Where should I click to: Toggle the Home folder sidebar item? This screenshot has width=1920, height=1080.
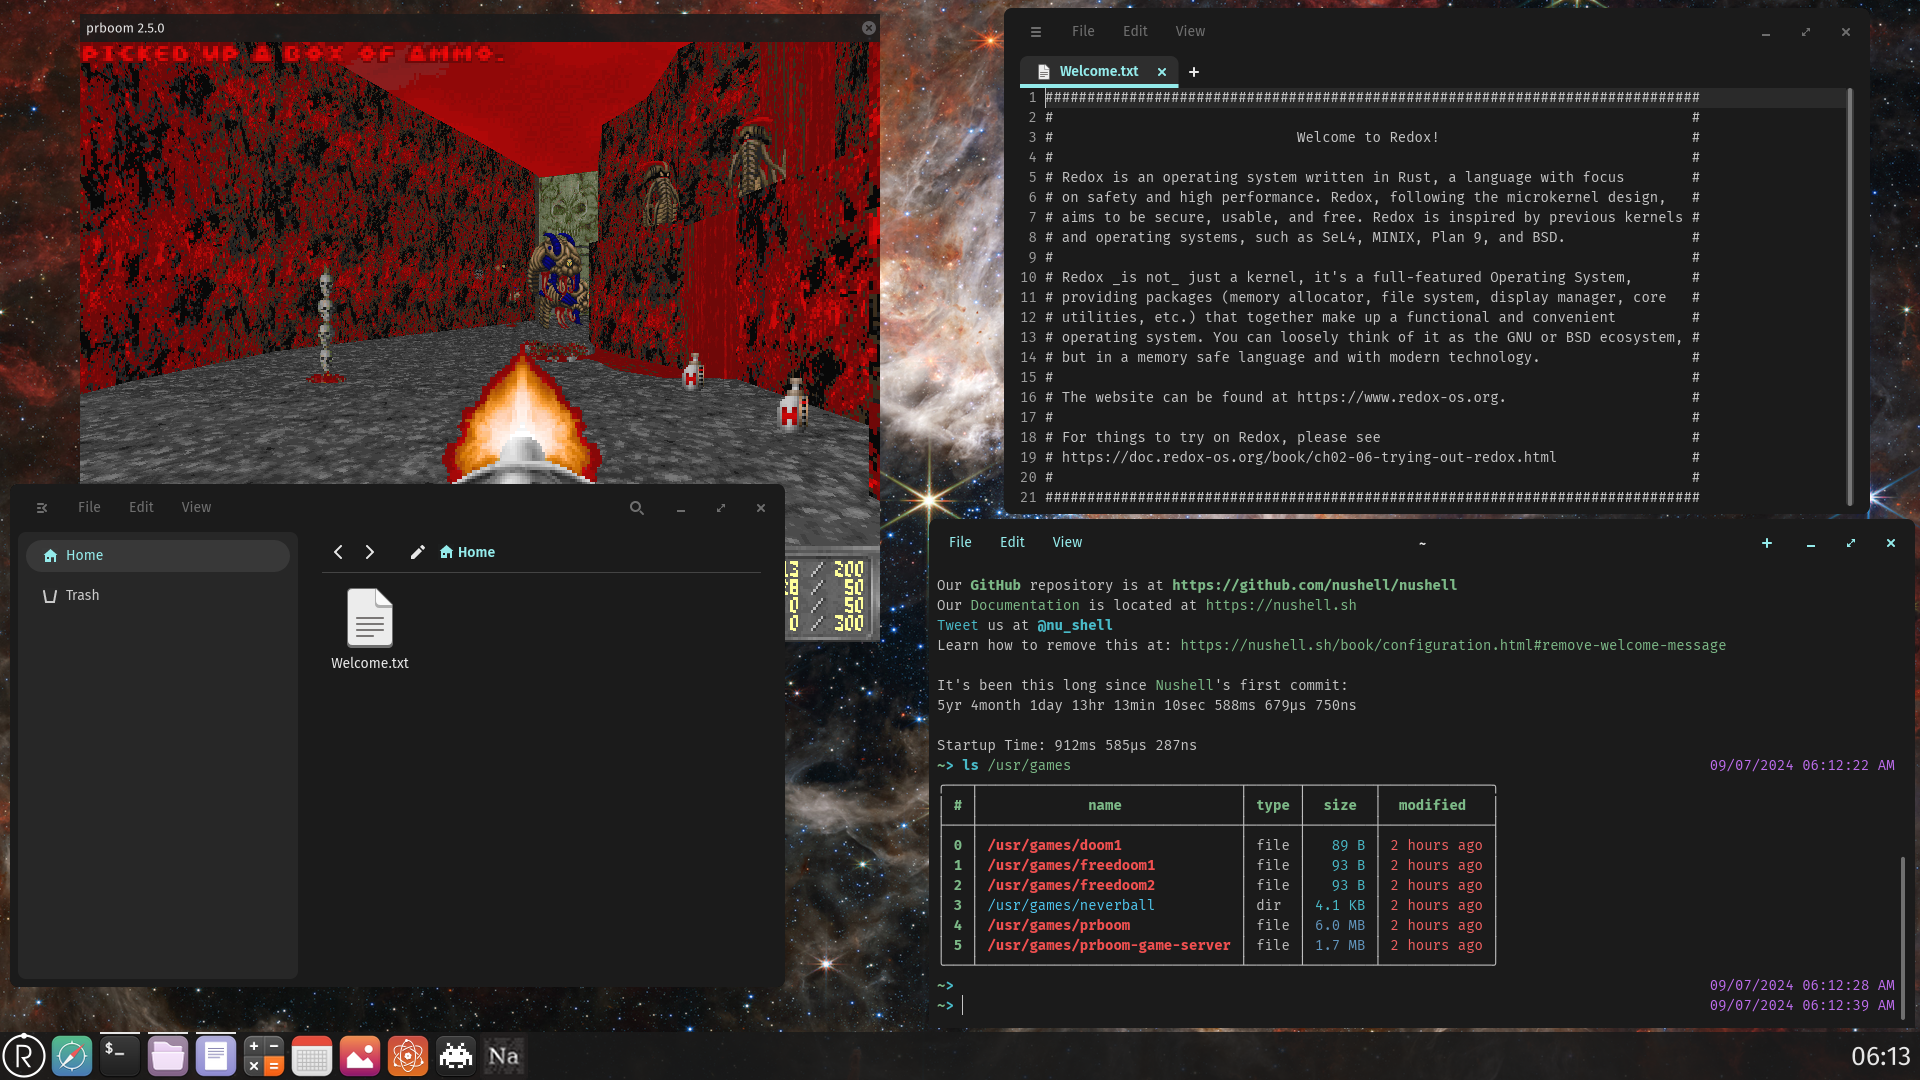point(157,554)
